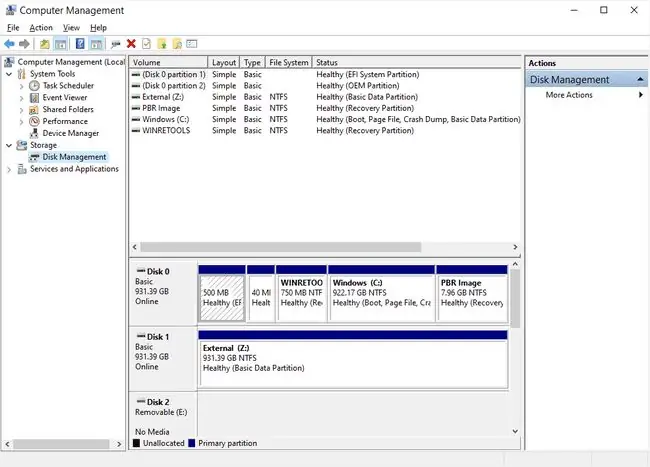Select Storage in the tree
Image resolution: width=650 pixels, height=467 pixels.
click(43, 145)
